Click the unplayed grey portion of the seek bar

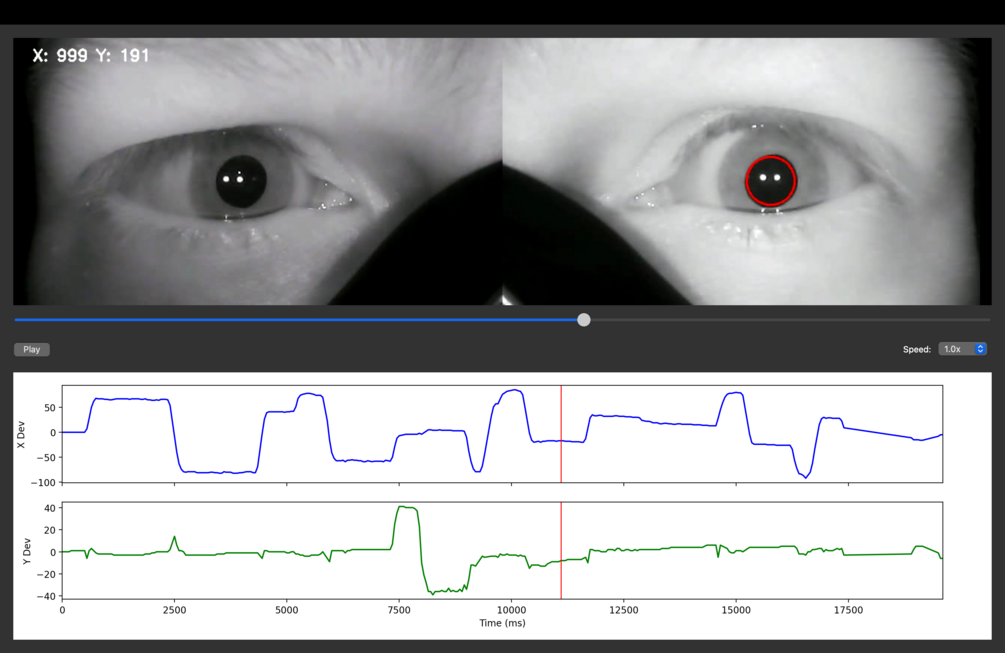pyautogui.click(x=790, y=320)
